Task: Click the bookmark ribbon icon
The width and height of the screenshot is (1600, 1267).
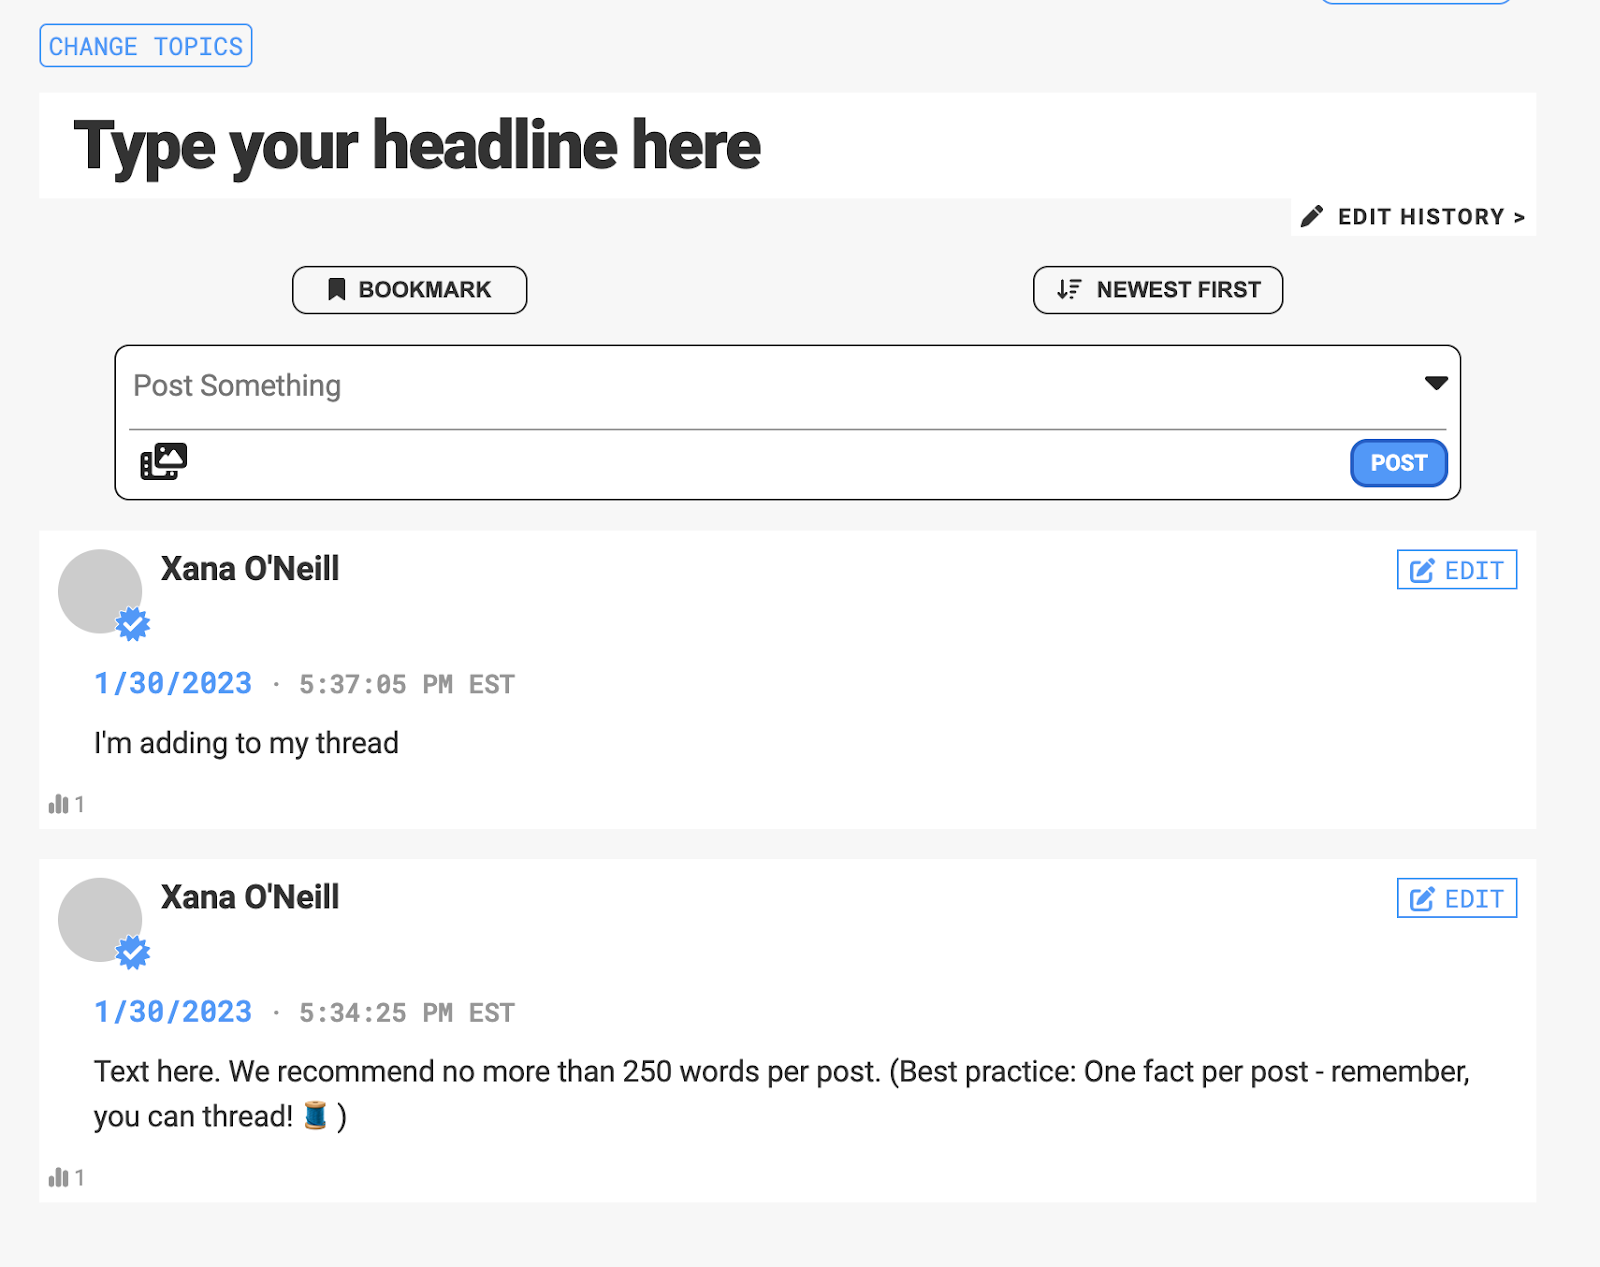Action: pyautogui.click(x=337, y=290)
